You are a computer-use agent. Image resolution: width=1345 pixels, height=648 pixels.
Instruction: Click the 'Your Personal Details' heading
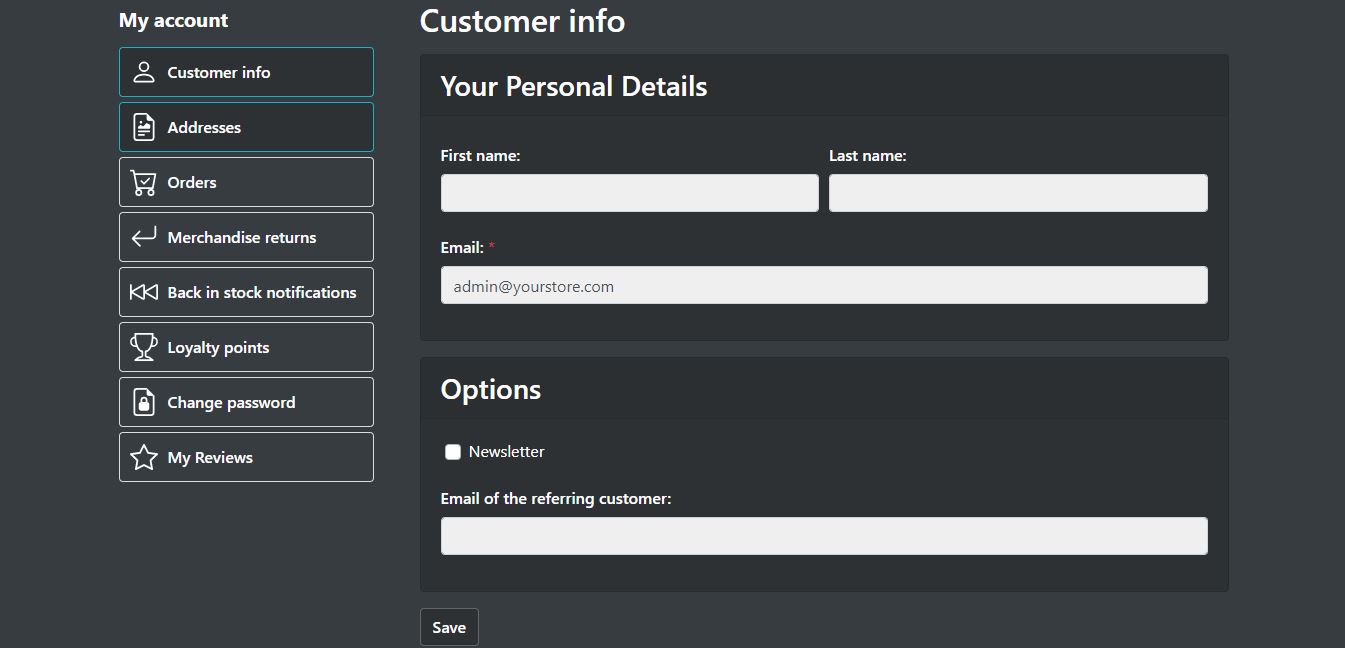click(x=574, y=87)
